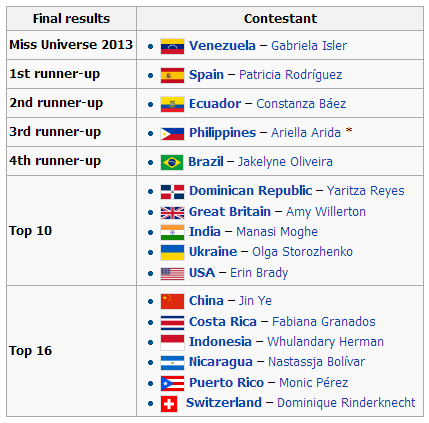Open the Erin Brady link
Image resolution: width=429 pixels, height=423 pixels.
259,273
